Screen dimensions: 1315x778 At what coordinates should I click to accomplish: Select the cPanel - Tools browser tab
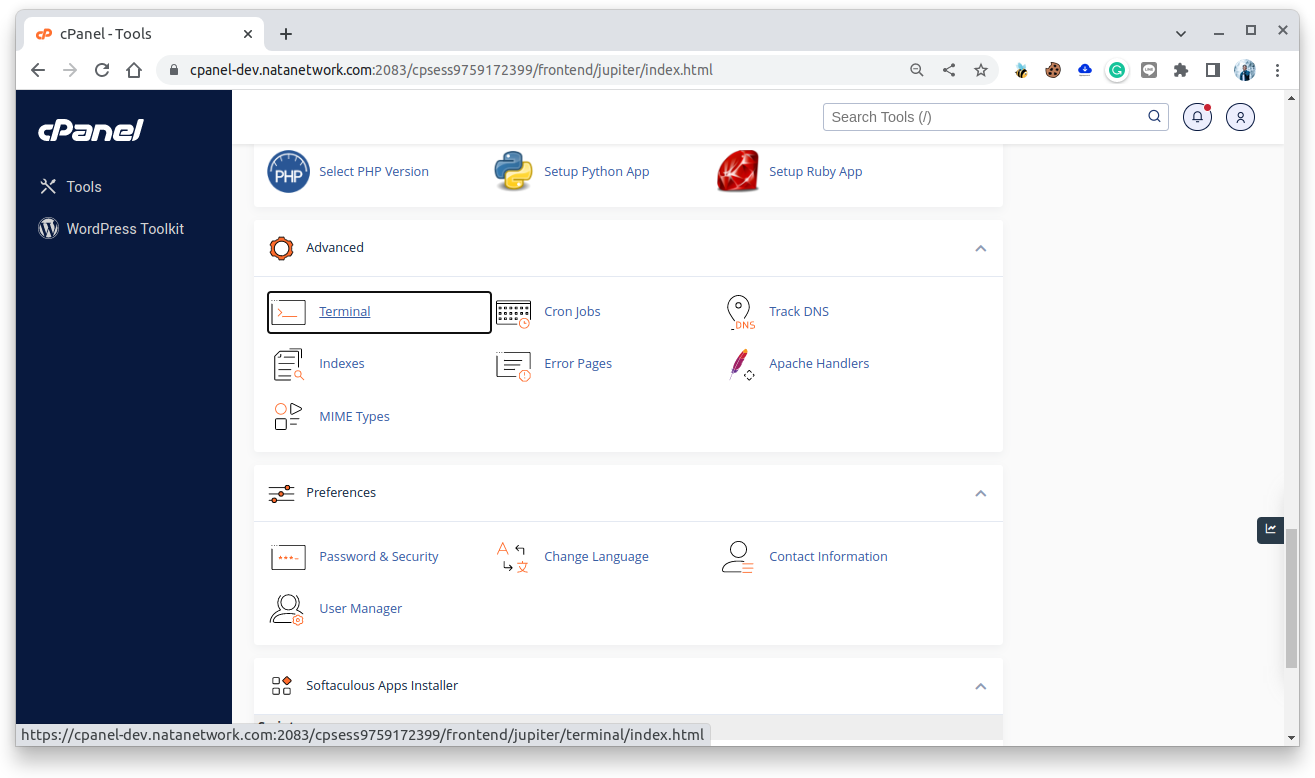click(x=146, y=34)
